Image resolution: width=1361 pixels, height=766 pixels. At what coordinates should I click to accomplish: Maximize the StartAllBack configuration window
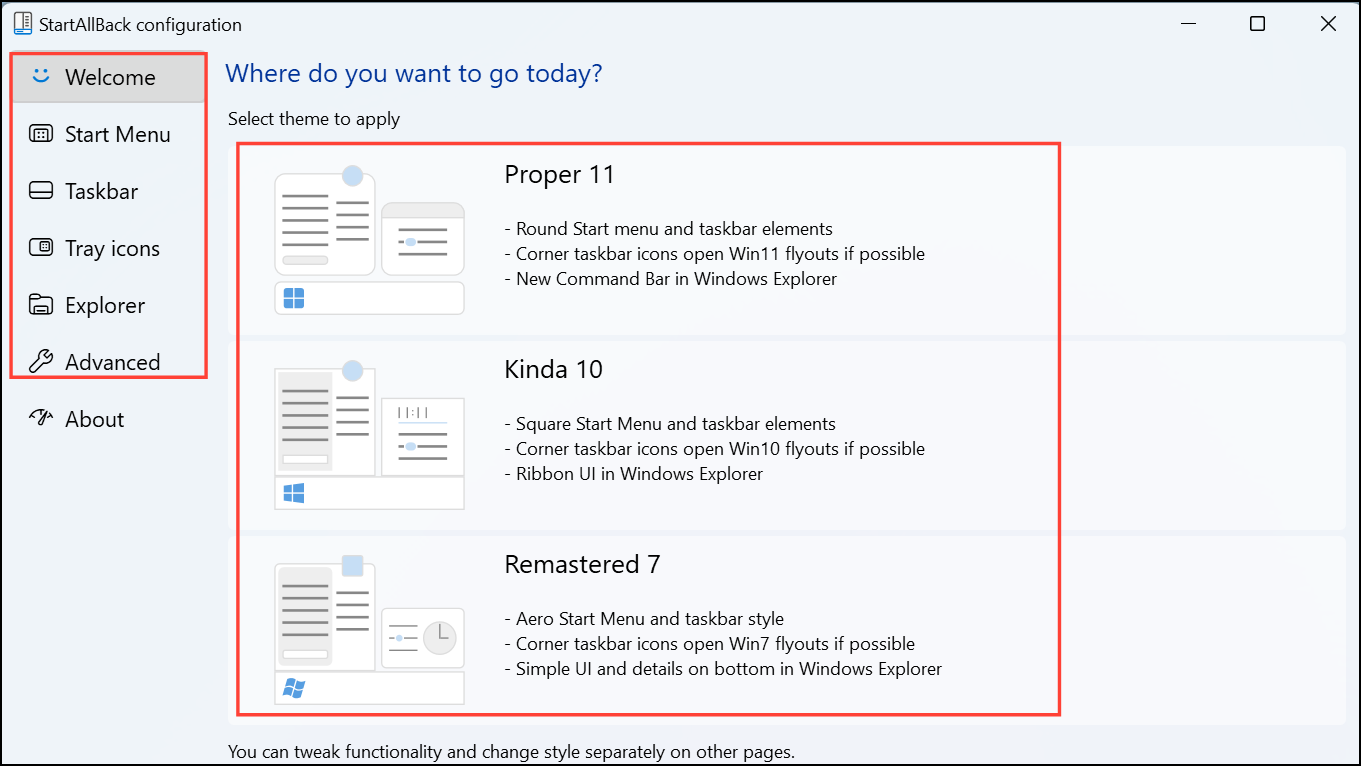click(x=1258, y=24)
